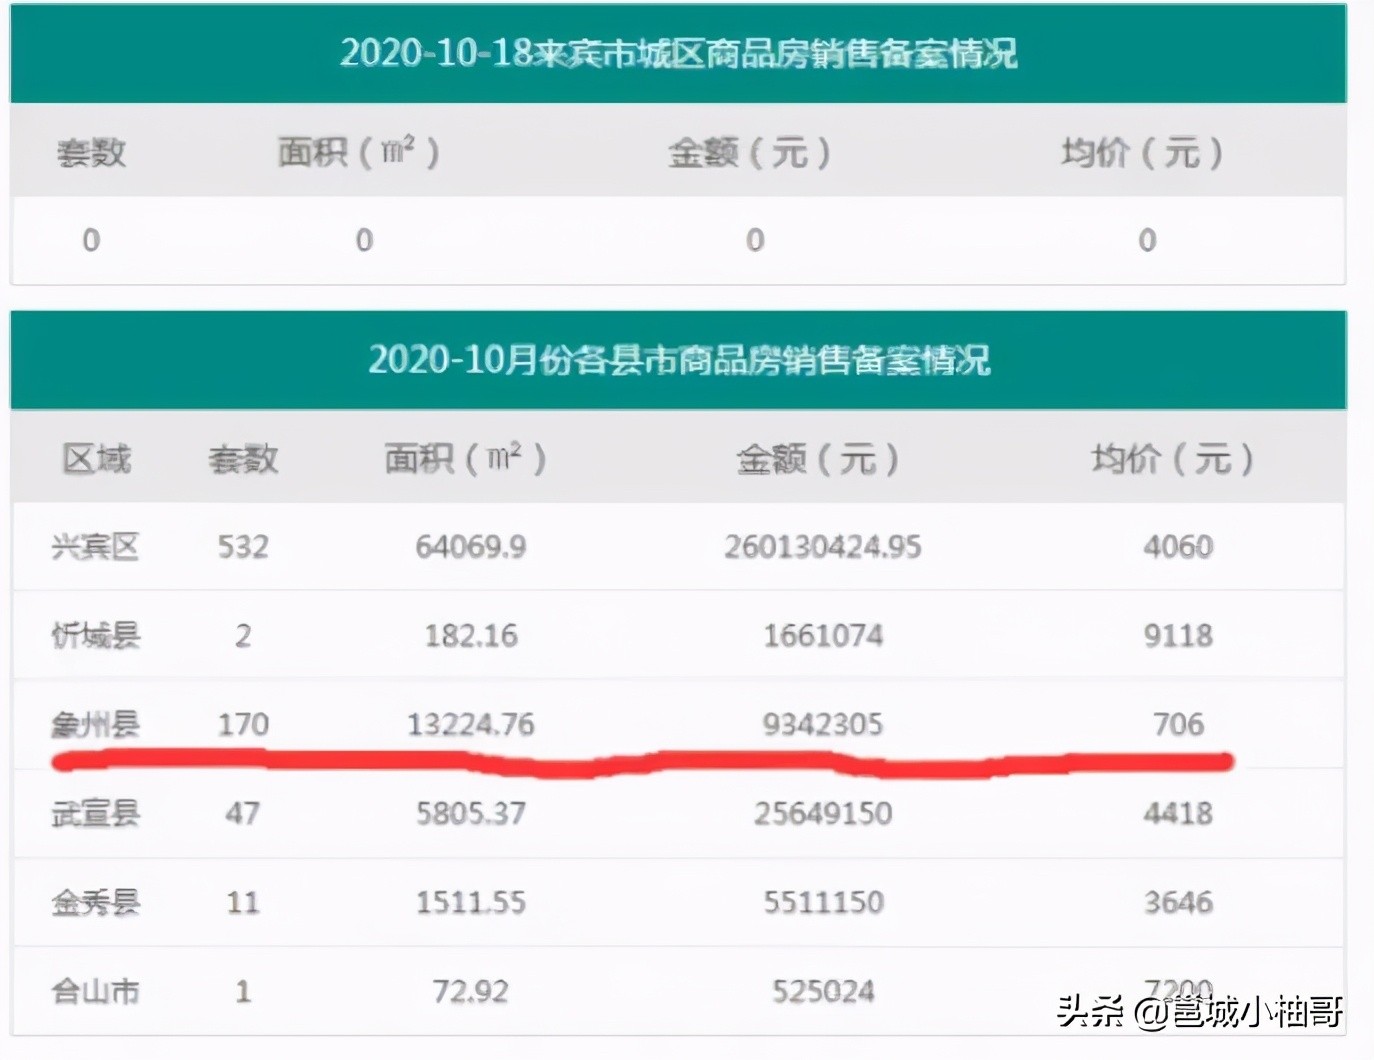The height and width of the screenshot is (1060, 1374).
Task: Click the 2020-10-18 来宾市城区 table title banner
Action: pos(678,53)
